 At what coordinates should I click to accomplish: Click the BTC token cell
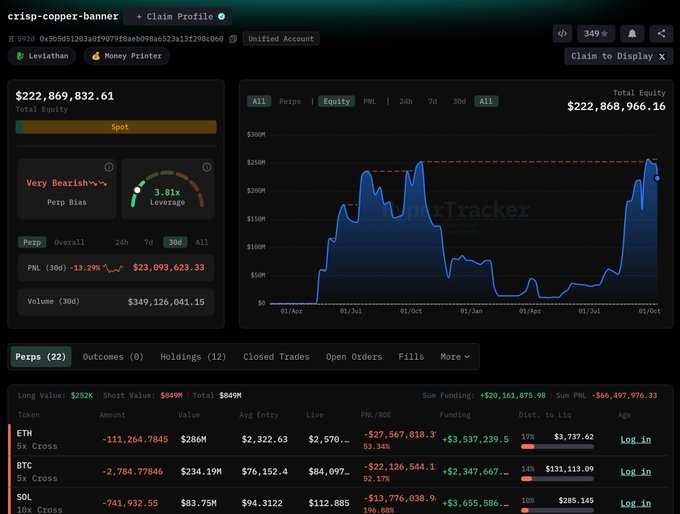37,471
